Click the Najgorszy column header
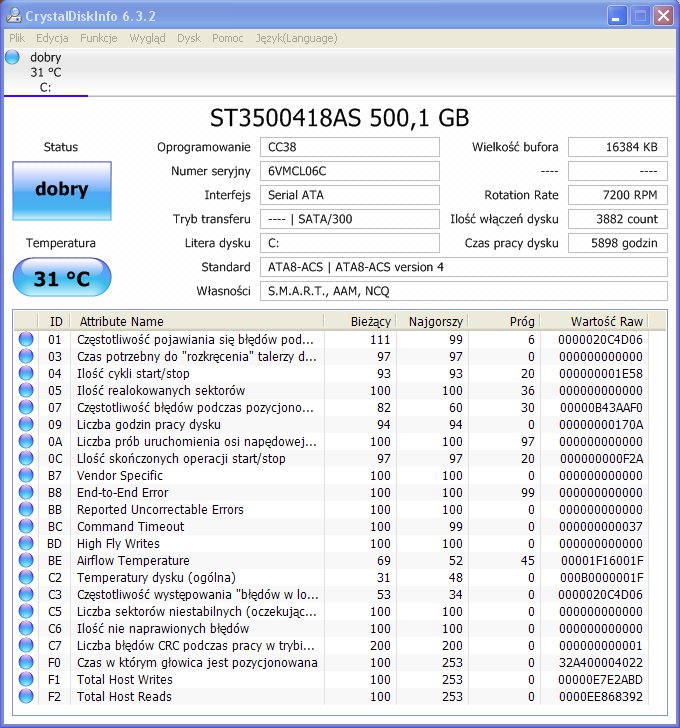Screen dimensions: 680x728 pos(432,321)
